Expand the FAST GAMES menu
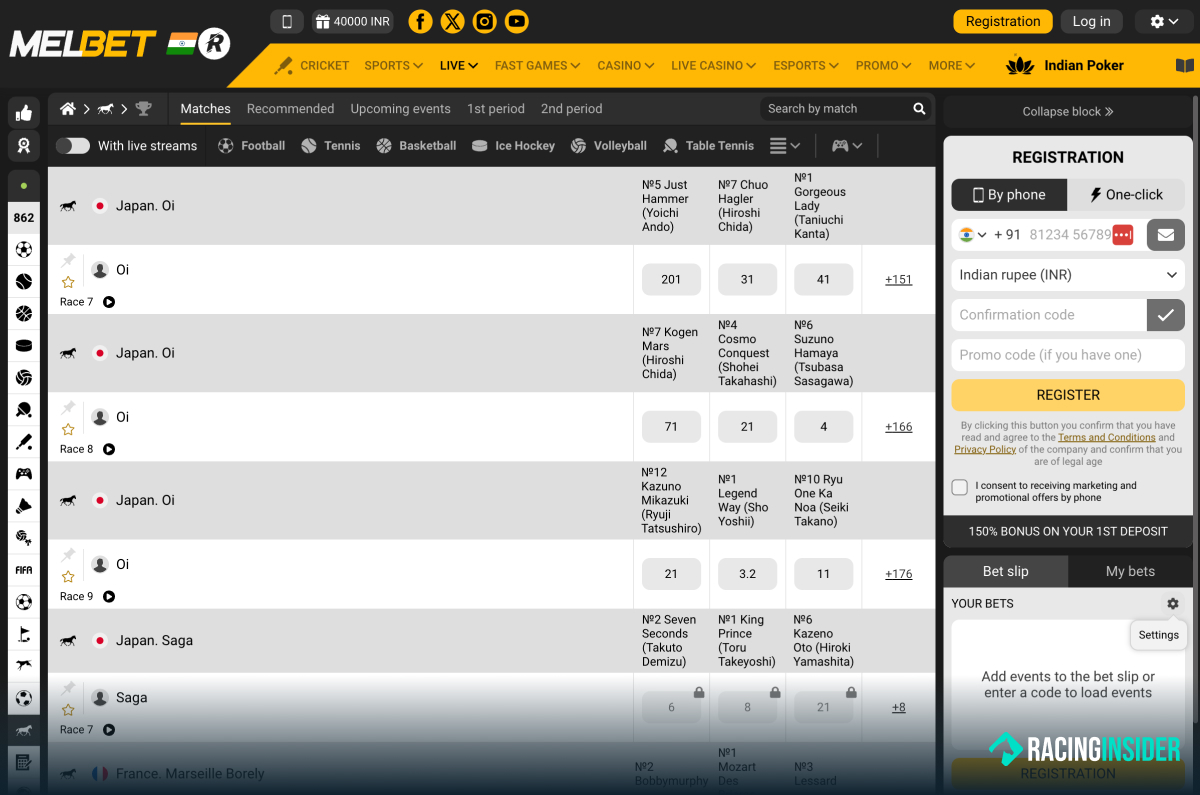 pos(537,65)
